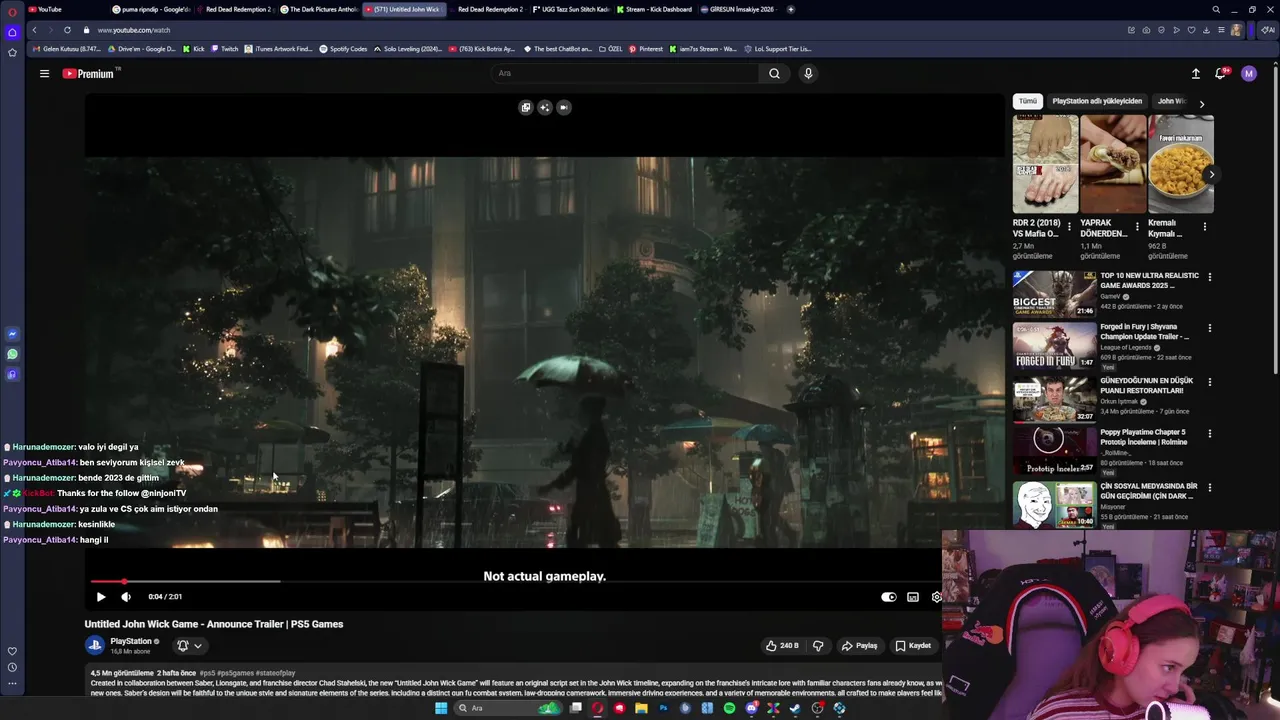Open options for the GÜNEYDOĞU'NUN video
This screenshot has width=1280, height=720.
pyautogui.click(x=1209, y=382)
